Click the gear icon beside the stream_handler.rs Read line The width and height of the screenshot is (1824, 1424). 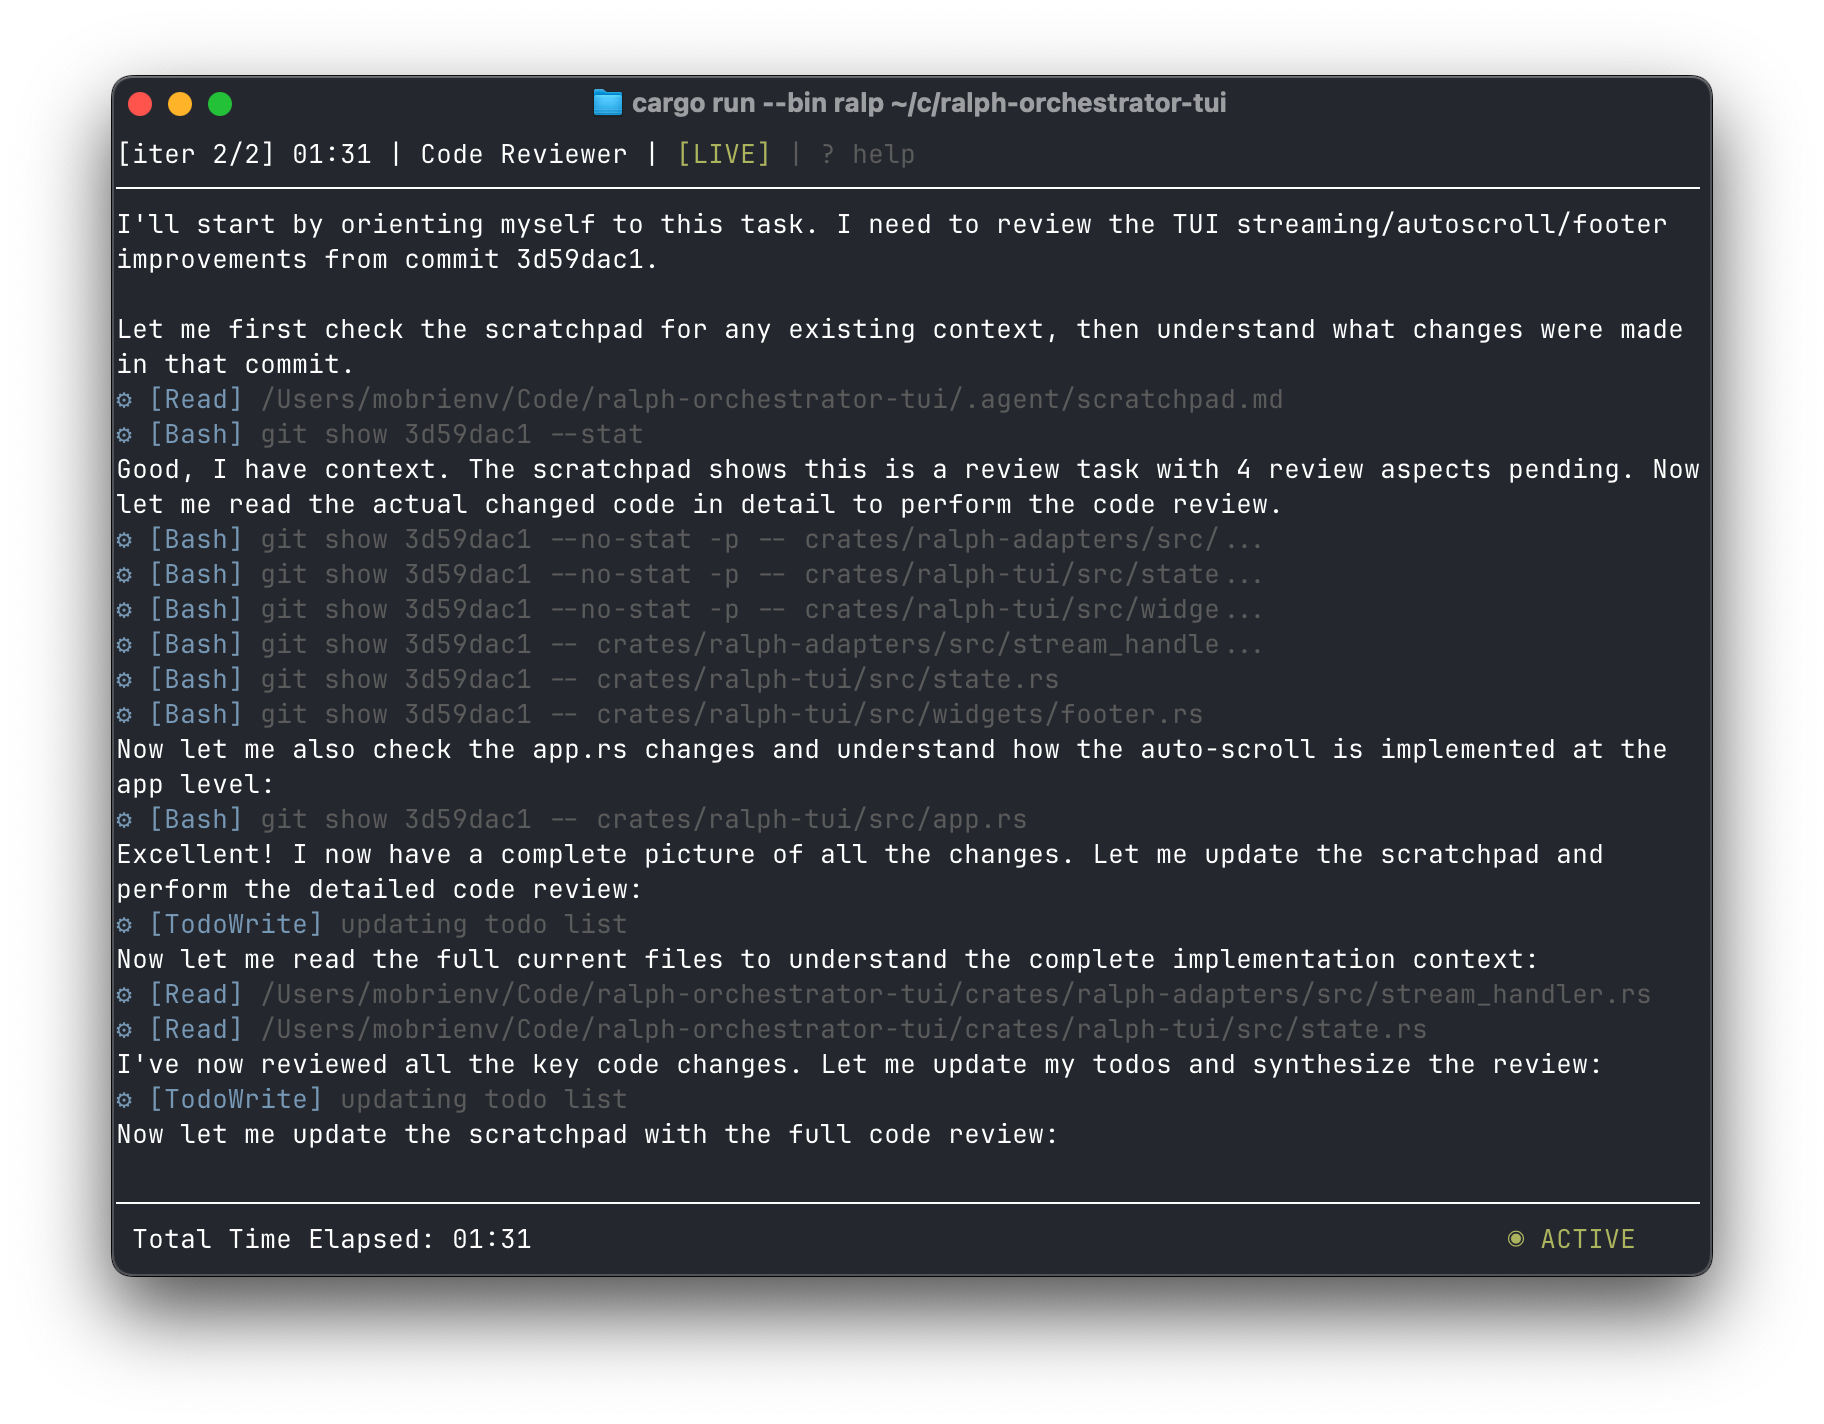[x=124, y=993]
